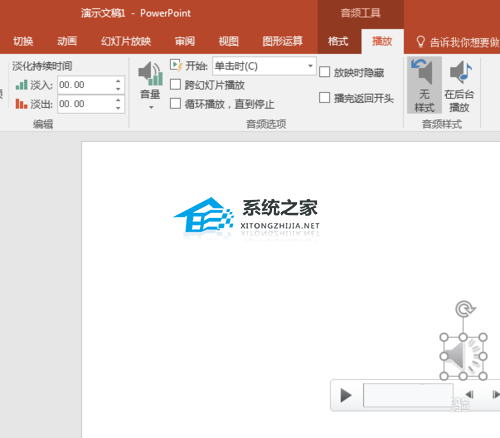Enable 循环播放，直到停止 checkbox

click(175, 104)
